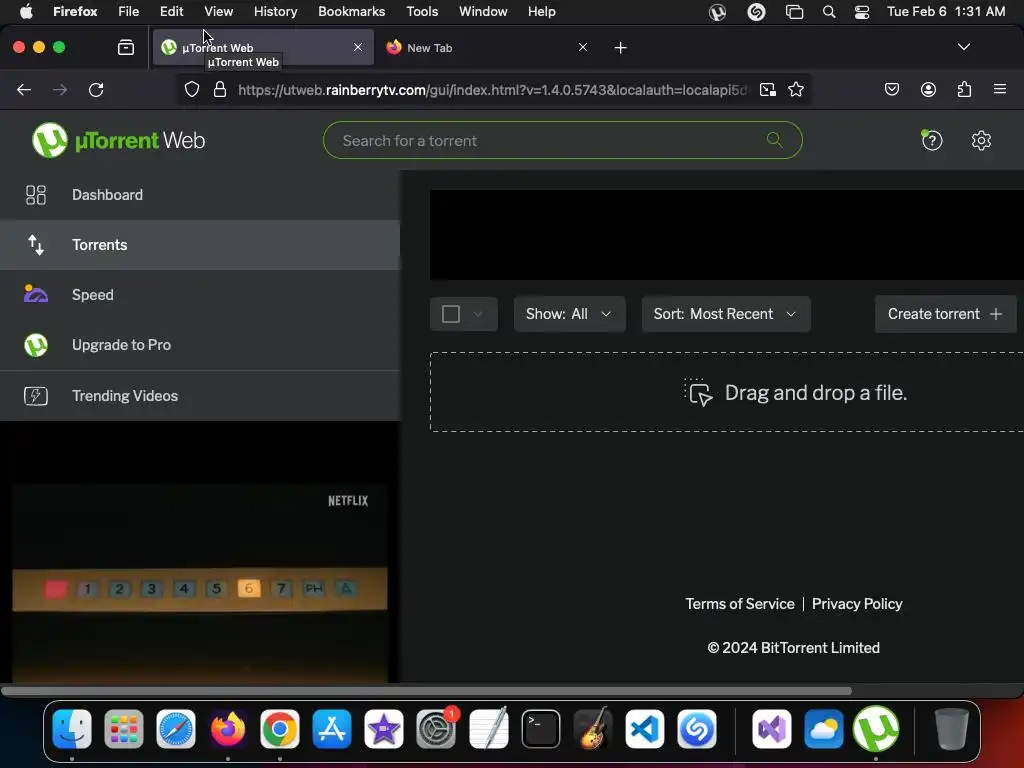Open the History menu
1024x768 pixels.
point(275,12)
